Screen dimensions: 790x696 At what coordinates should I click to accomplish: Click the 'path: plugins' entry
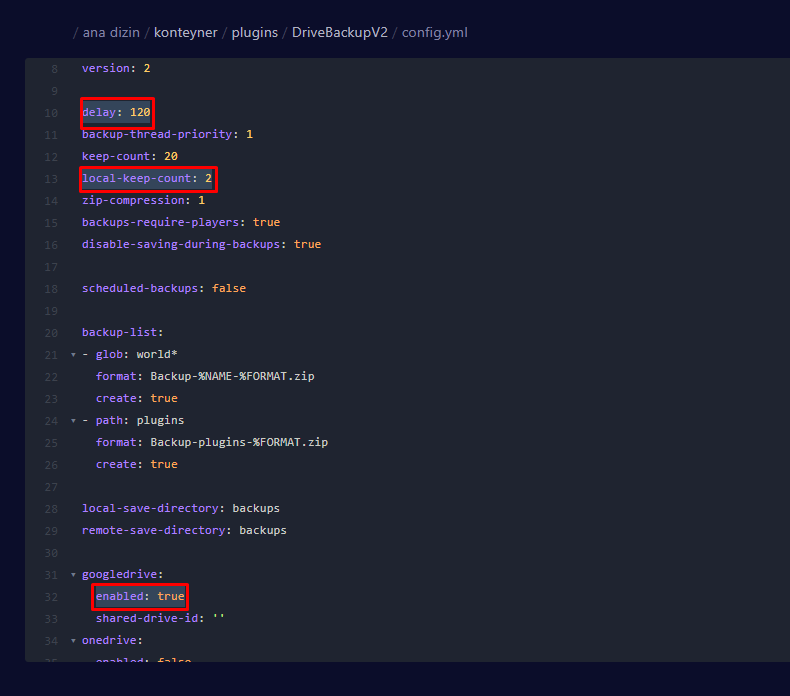point(140,420)
